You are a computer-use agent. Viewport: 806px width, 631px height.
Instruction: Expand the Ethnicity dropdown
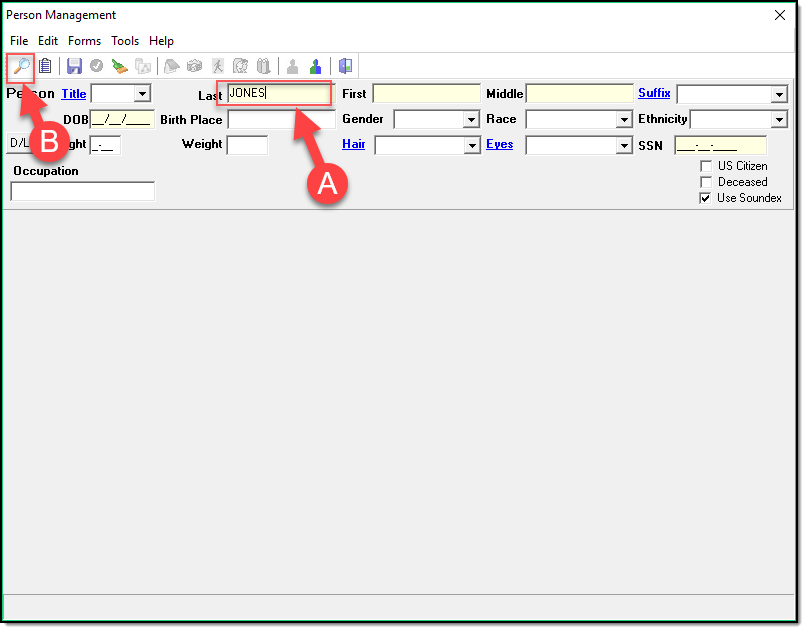[x=779, y=120]
